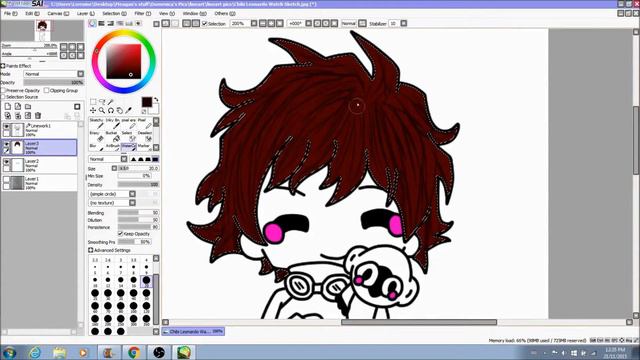Select the Blur tool

(96, 147)
